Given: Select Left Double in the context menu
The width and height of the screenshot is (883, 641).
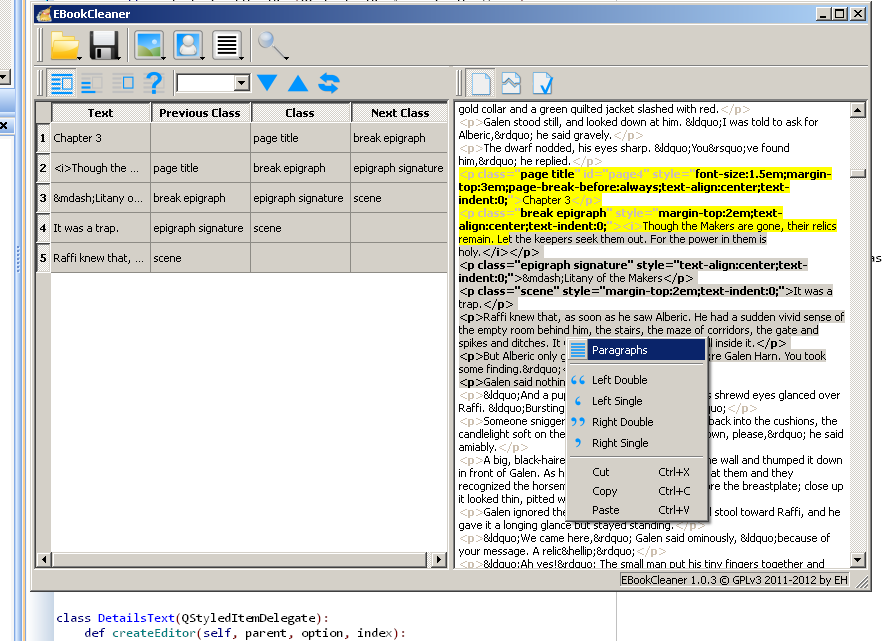Looking at the screenshot, I should coord(619,380).
